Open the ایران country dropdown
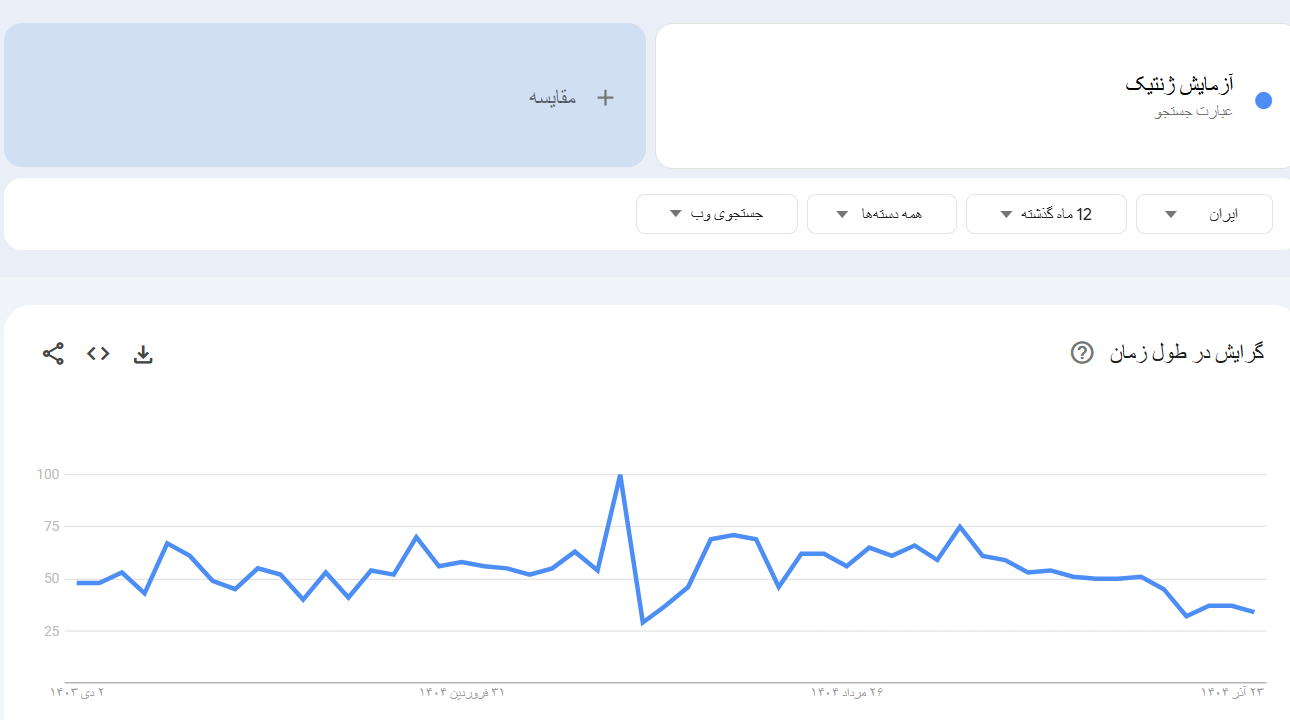Image resolution: width=1290 pixels, height=720 pixels. 1204,214
